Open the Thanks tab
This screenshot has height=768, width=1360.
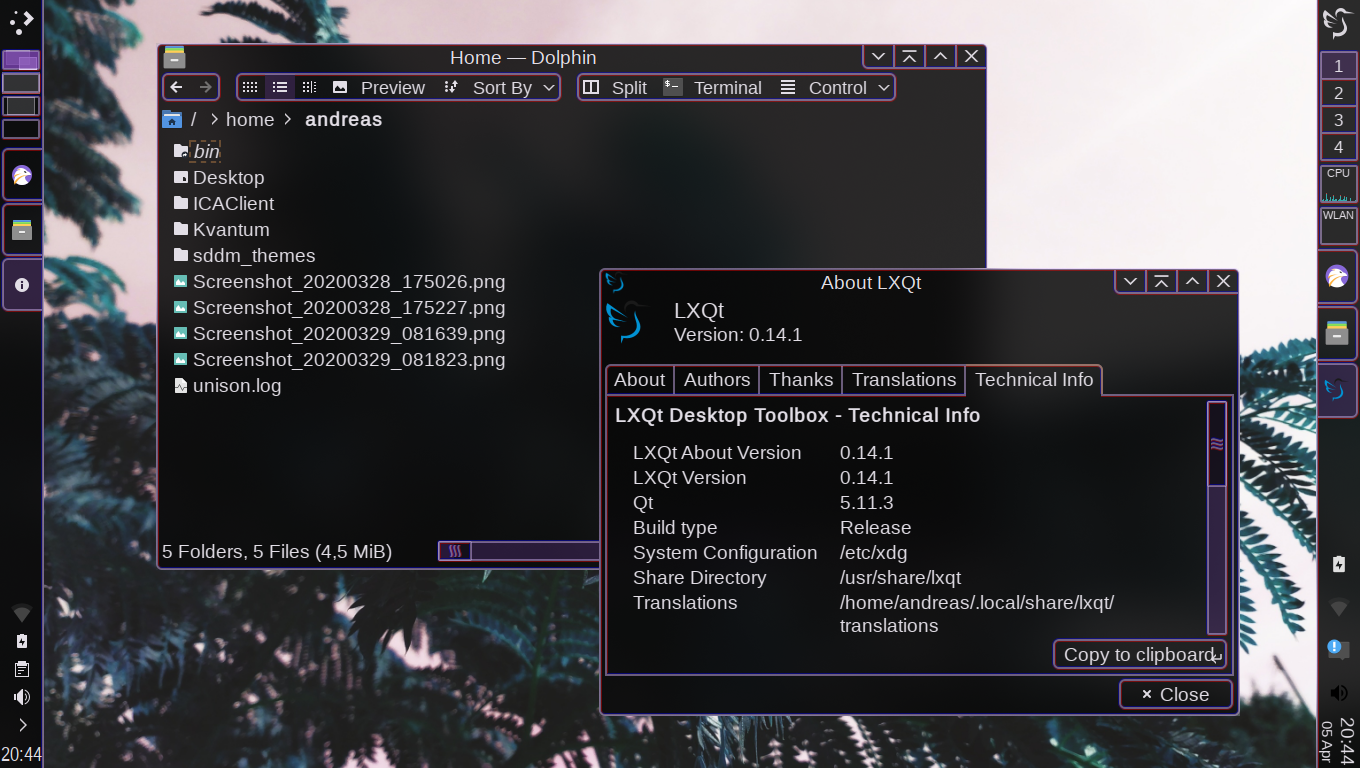[x=801, y=380]
